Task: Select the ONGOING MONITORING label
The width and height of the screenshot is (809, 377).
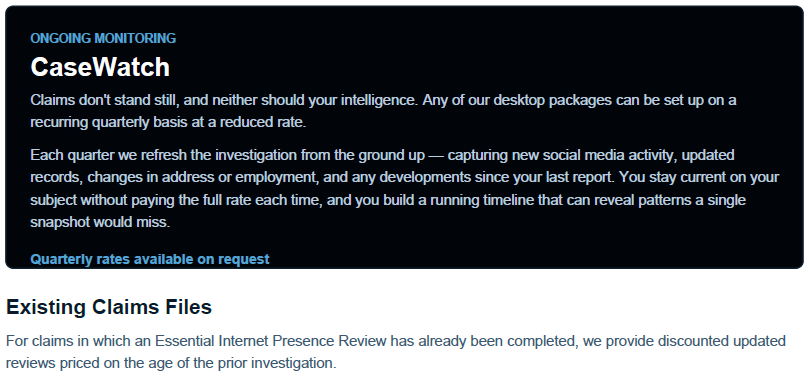Action: pos(103,38)
